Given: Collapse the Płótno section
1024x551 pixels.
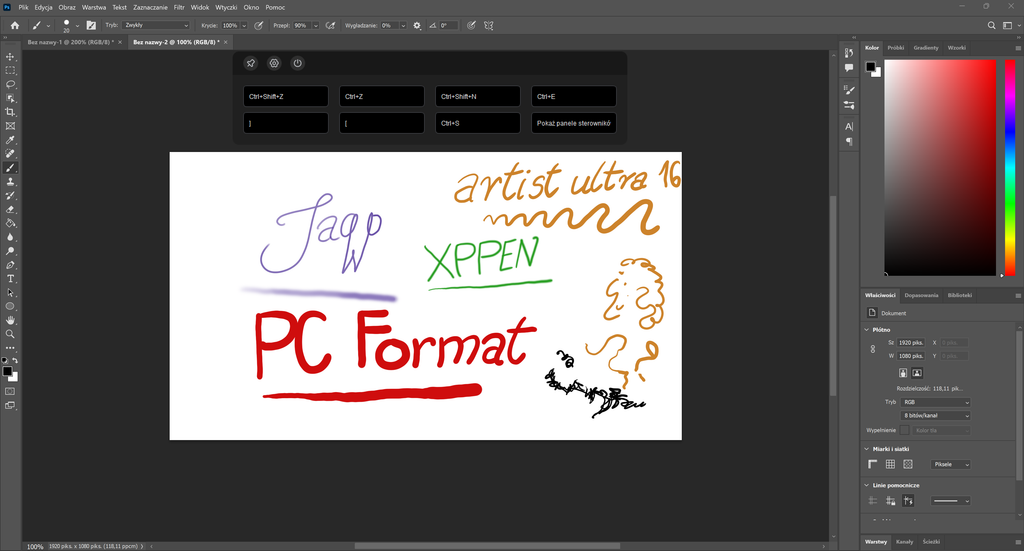Looking at the screenshot, I should click(x=867, y=330).
